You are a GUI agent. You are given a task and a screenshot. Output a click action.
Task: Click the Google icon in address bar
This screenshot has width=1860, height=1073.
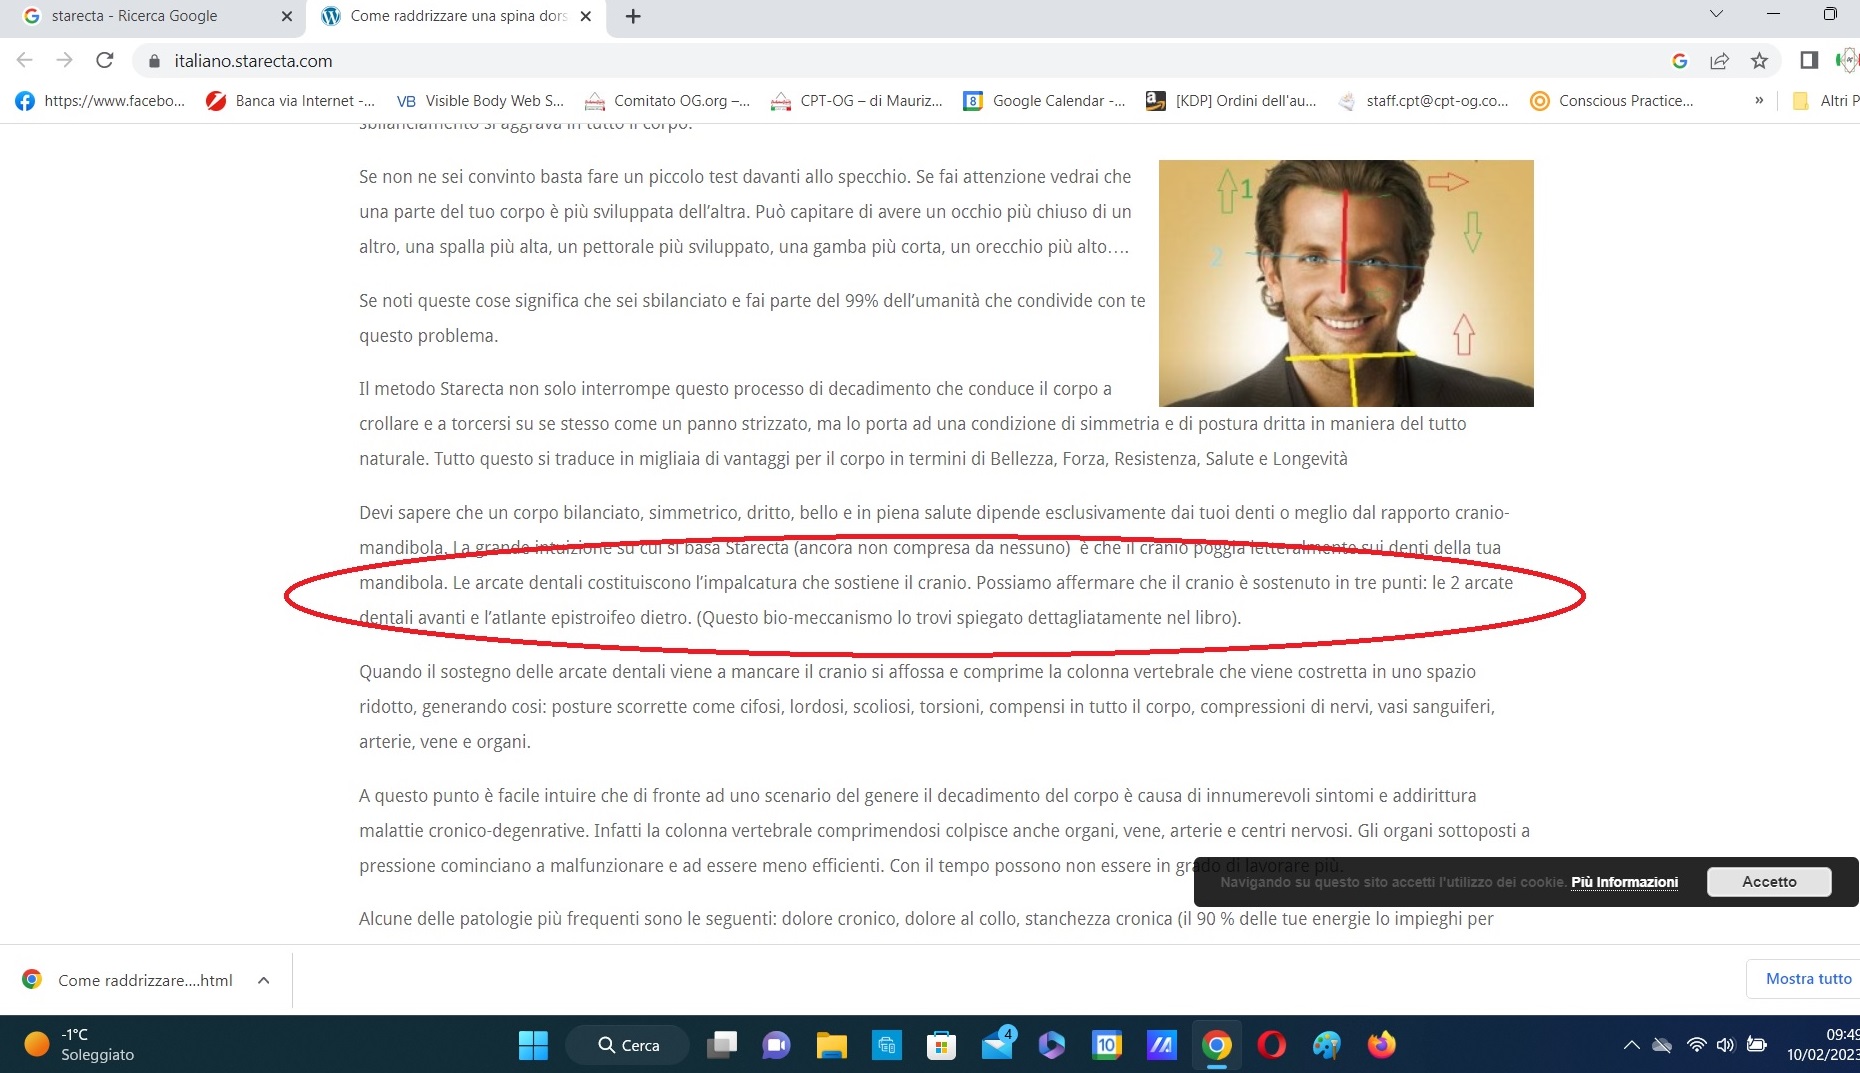(1680, 61)
